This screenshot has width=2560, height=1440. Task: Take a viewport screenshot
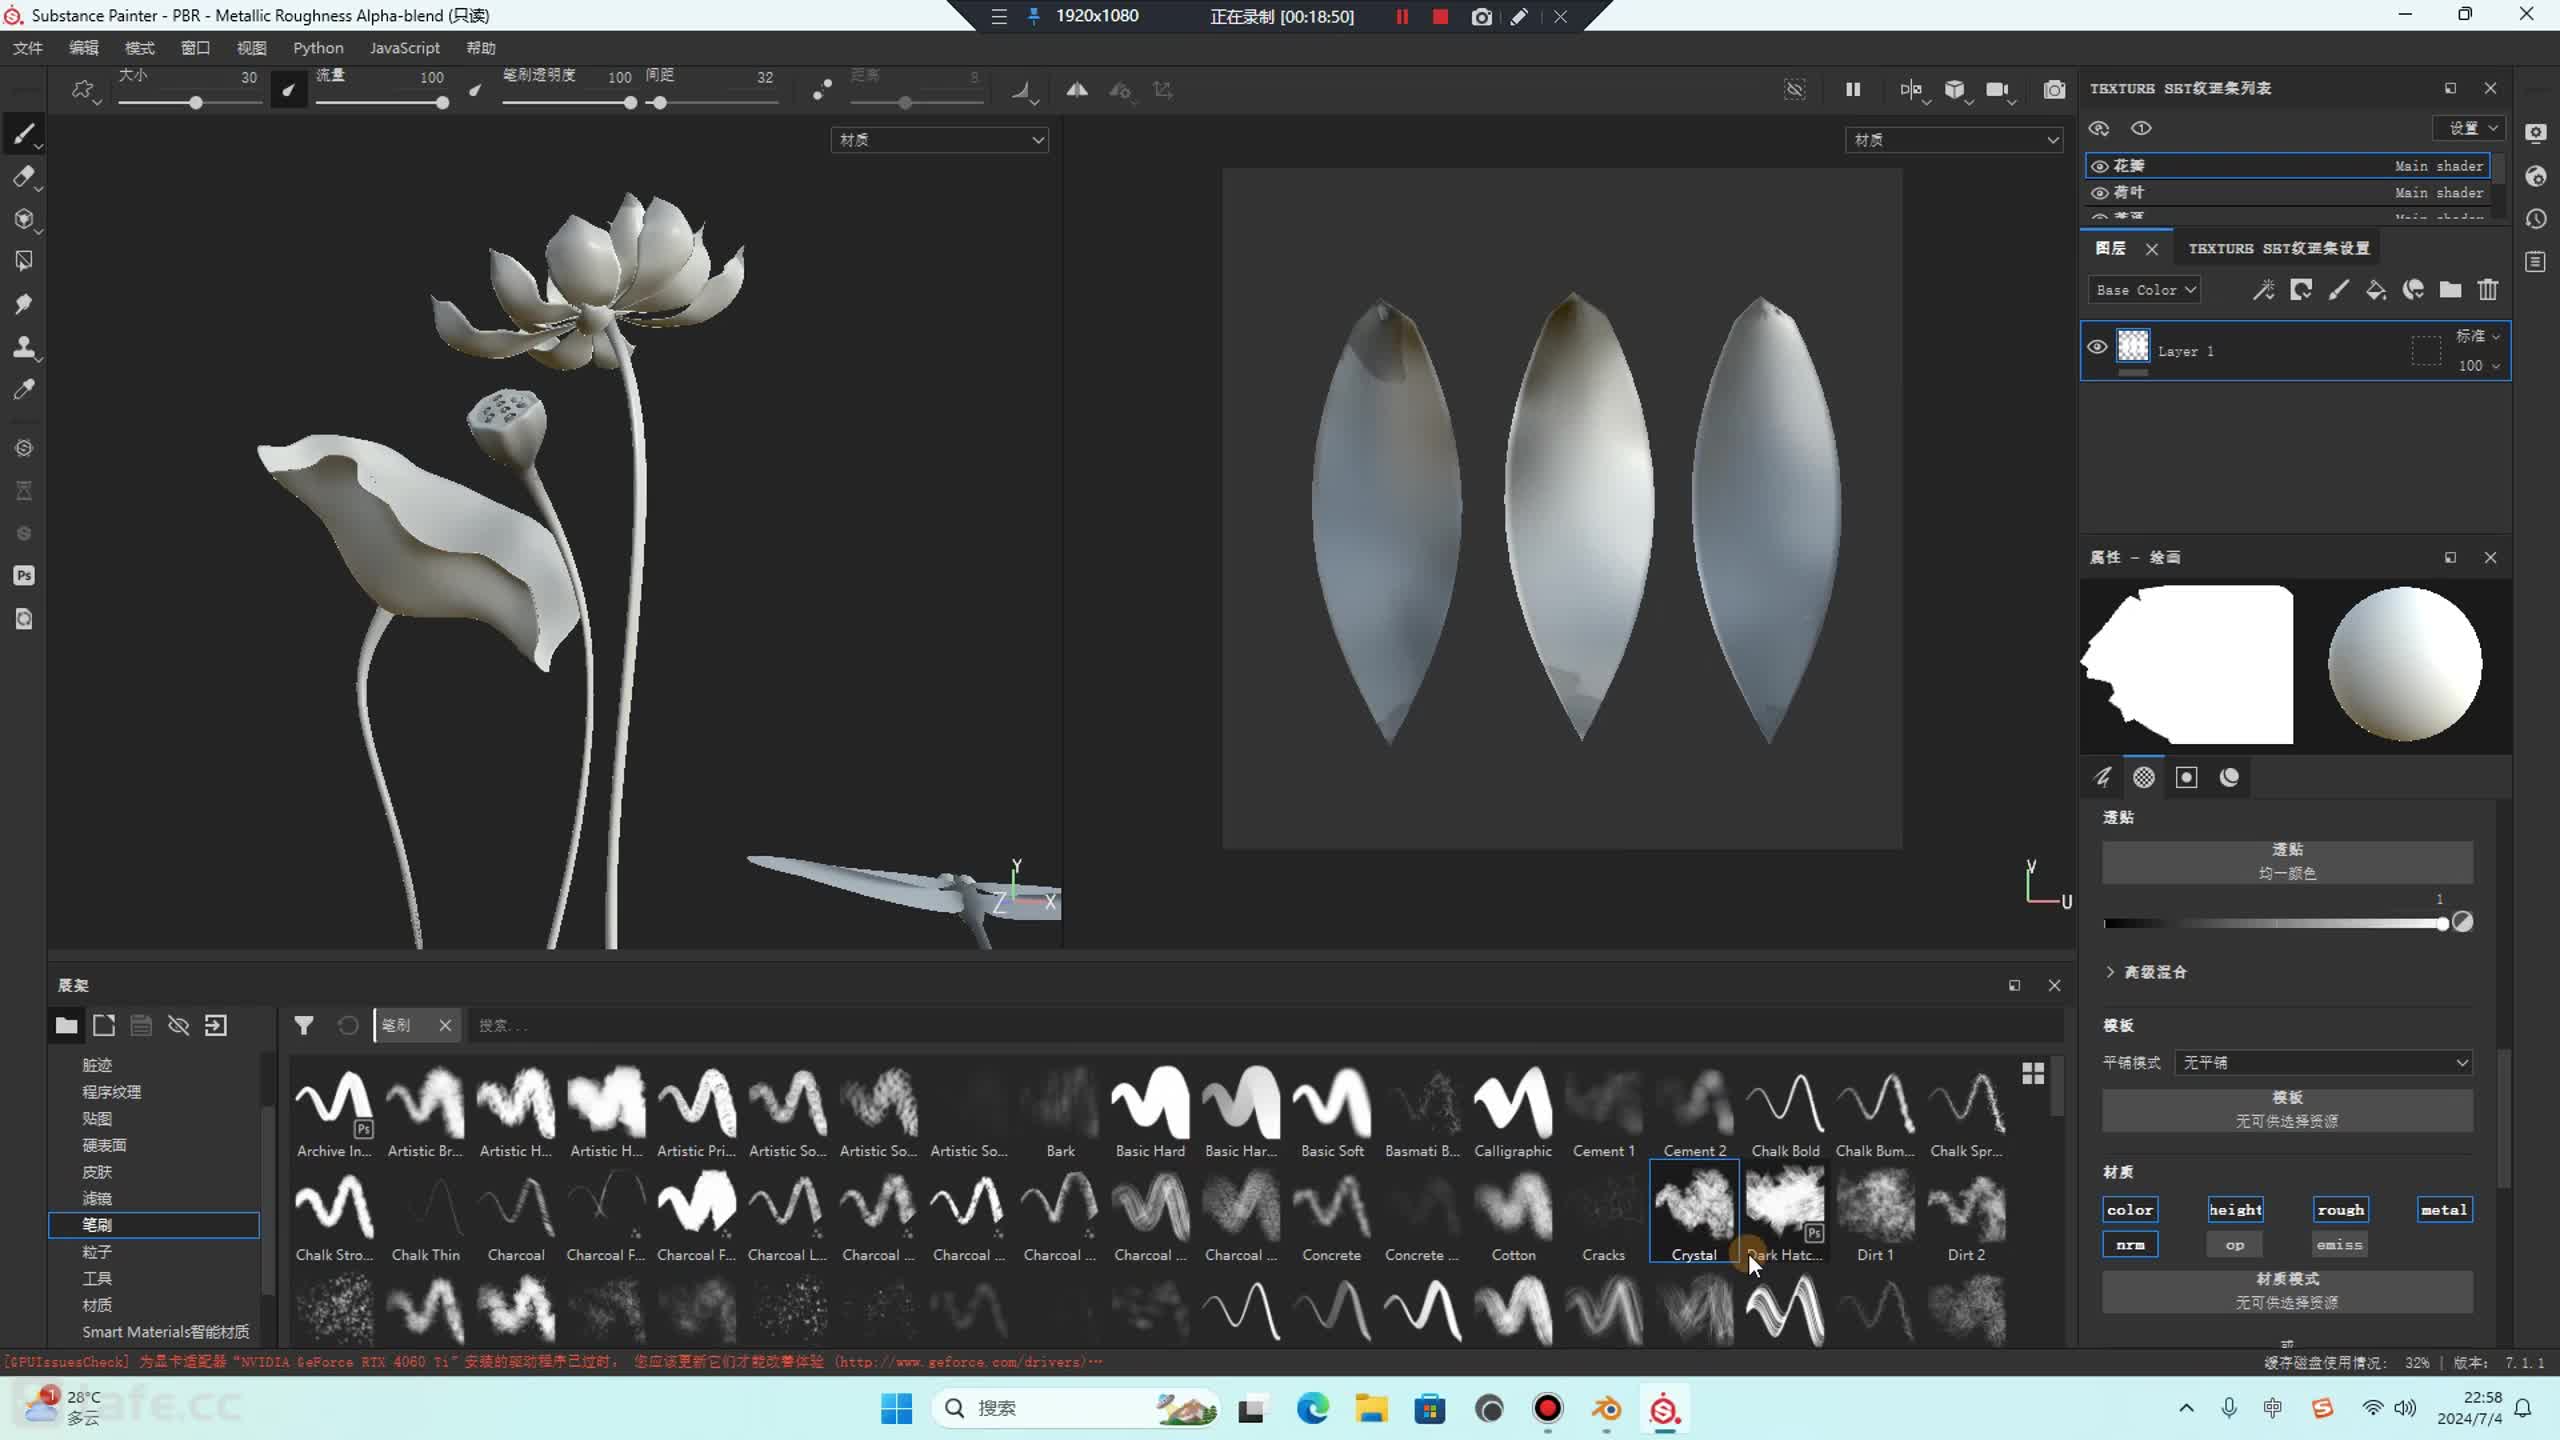coord(2054,90)
